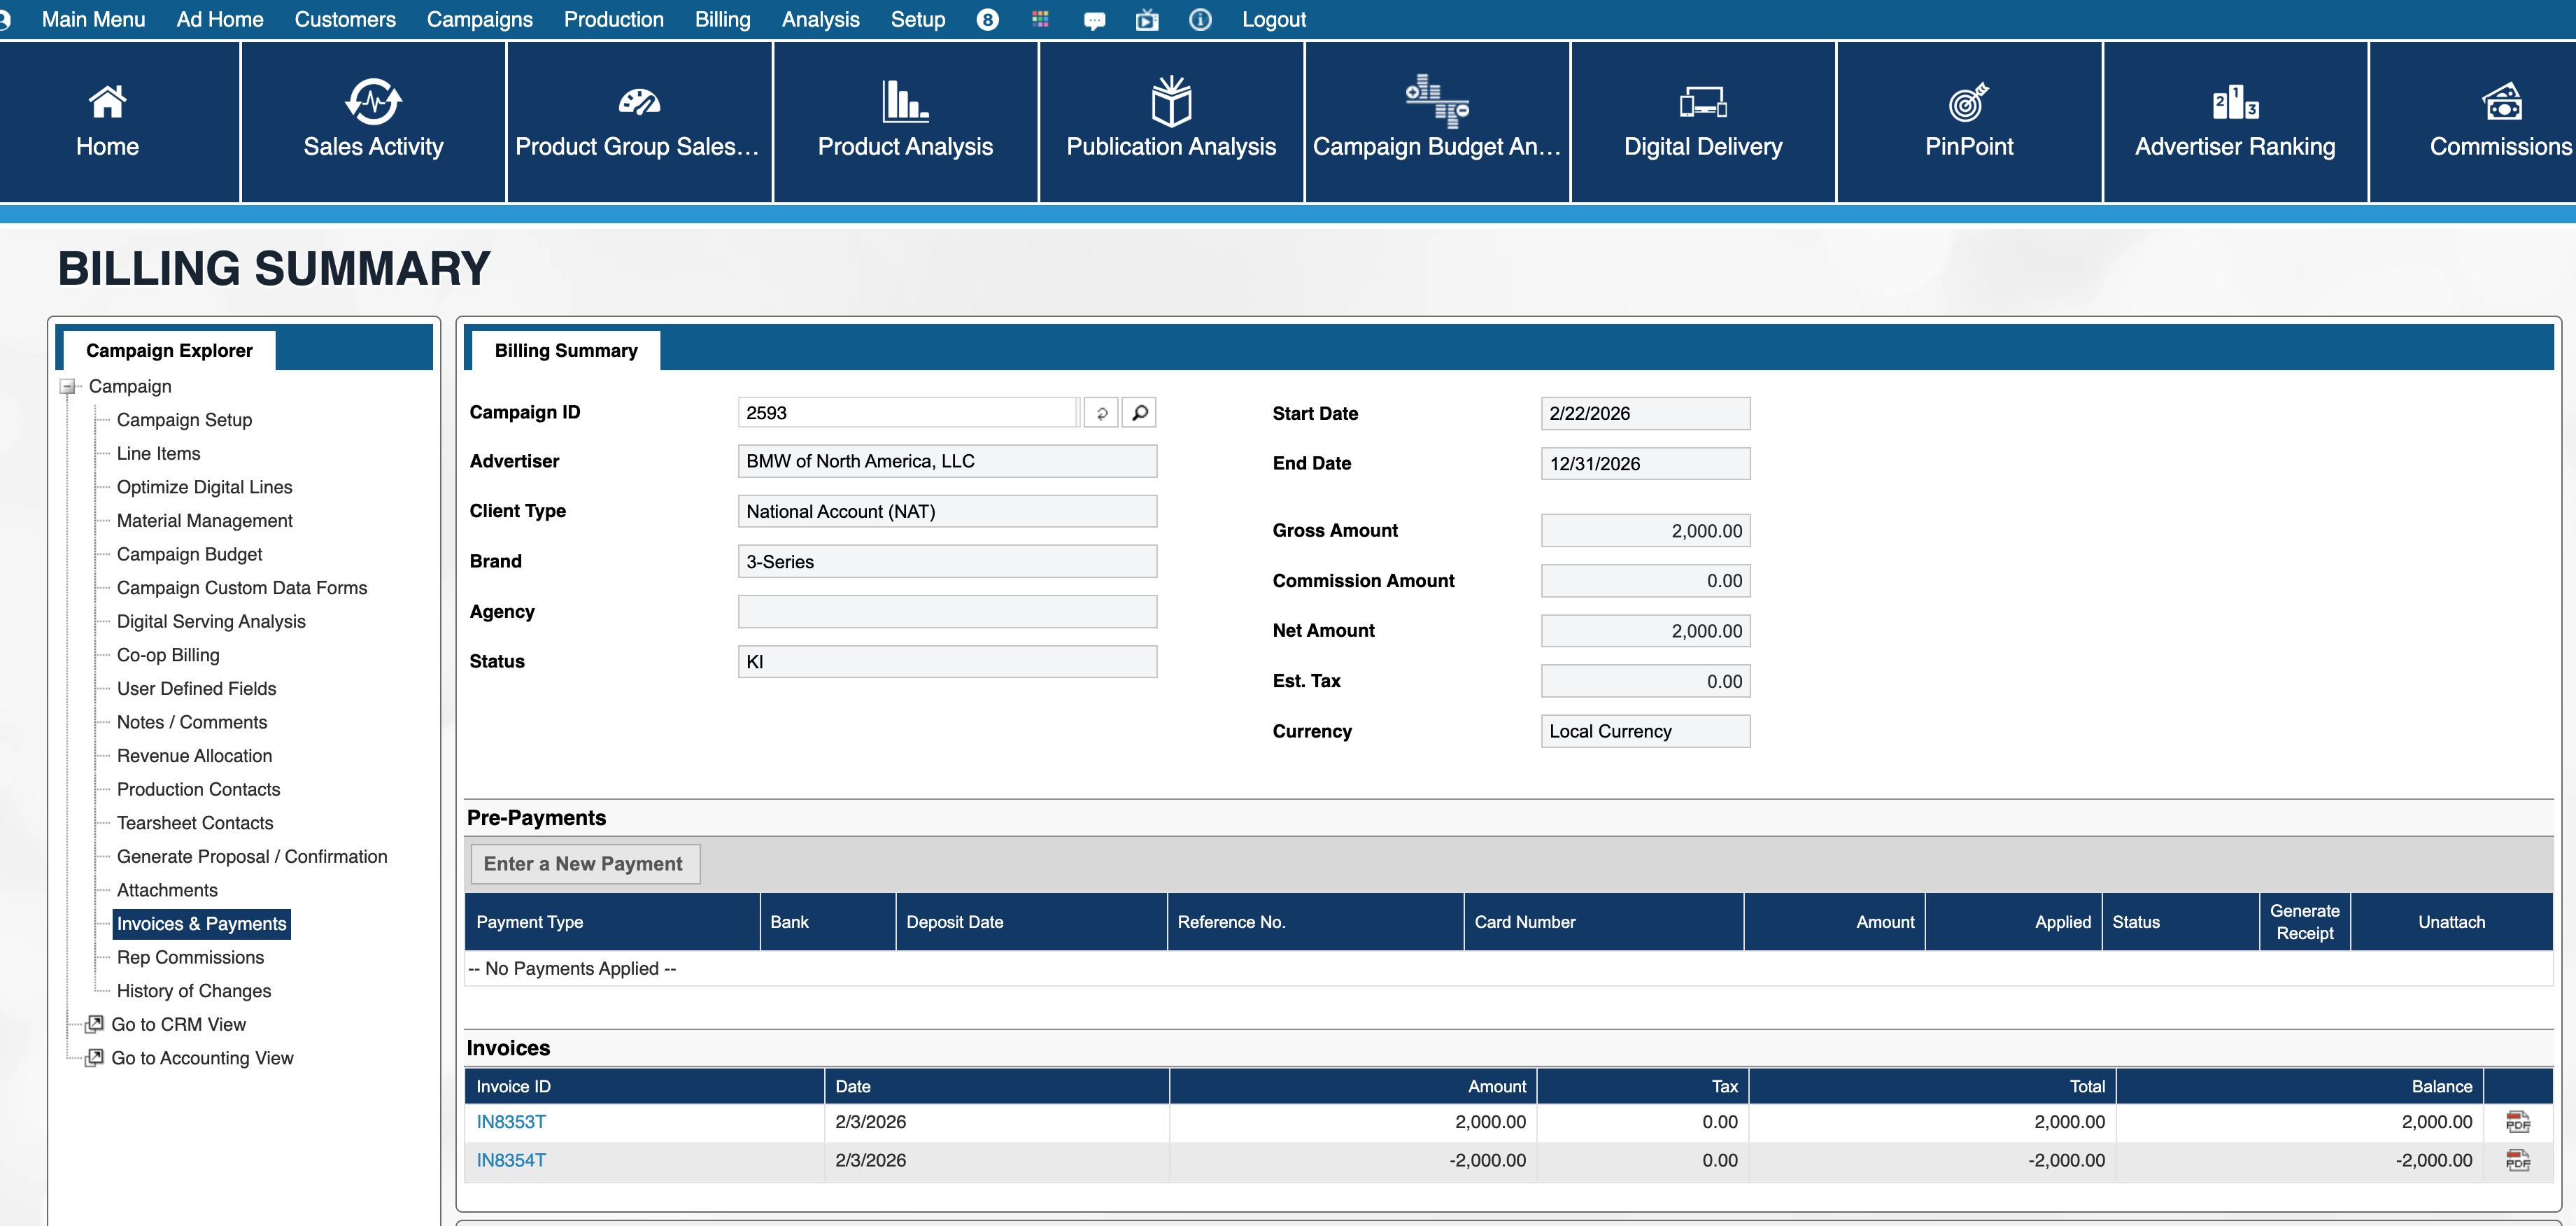Open the Campaigns menu

pyautogui.click(x=479, y=20)
